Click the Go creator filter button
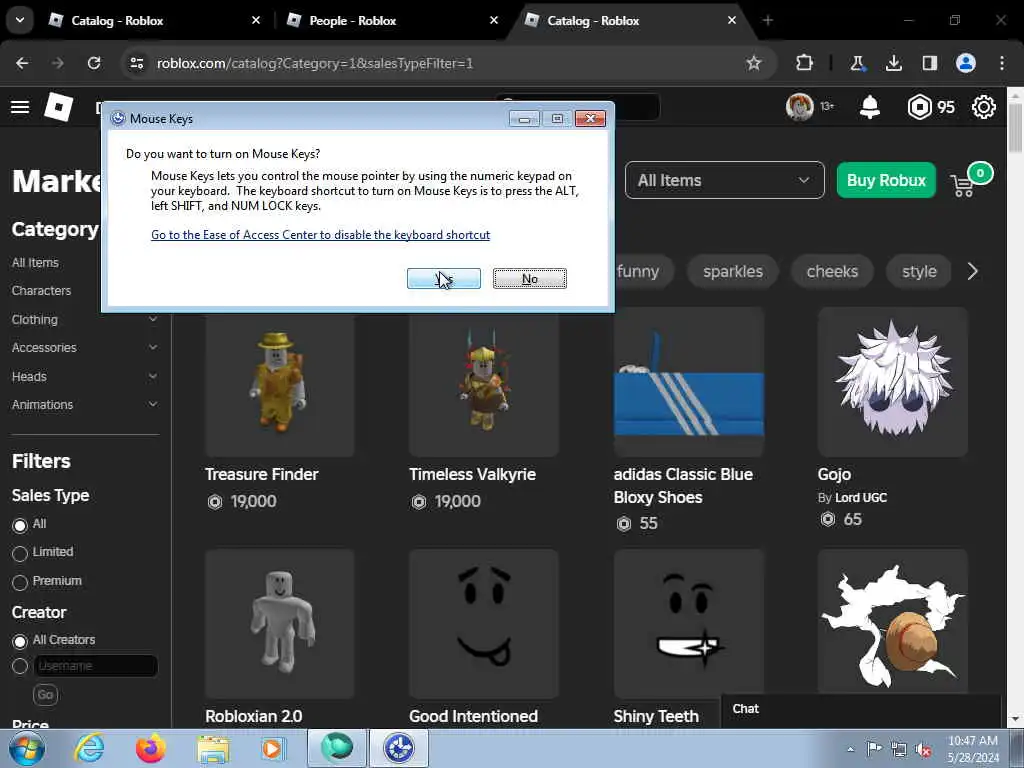 tap(45, 694)
